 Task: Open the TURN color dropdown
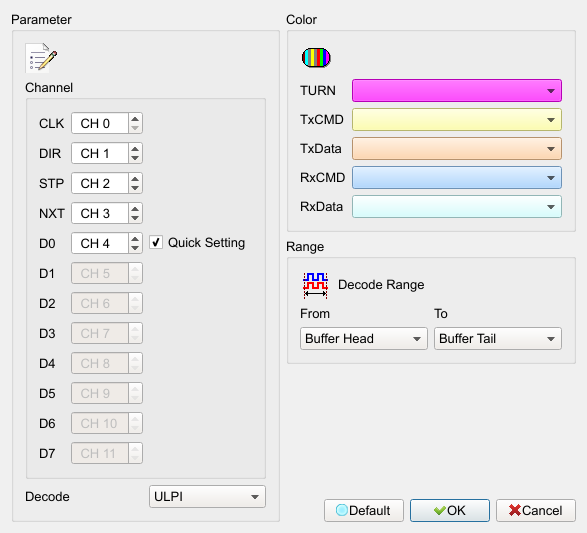click(457, 90)
